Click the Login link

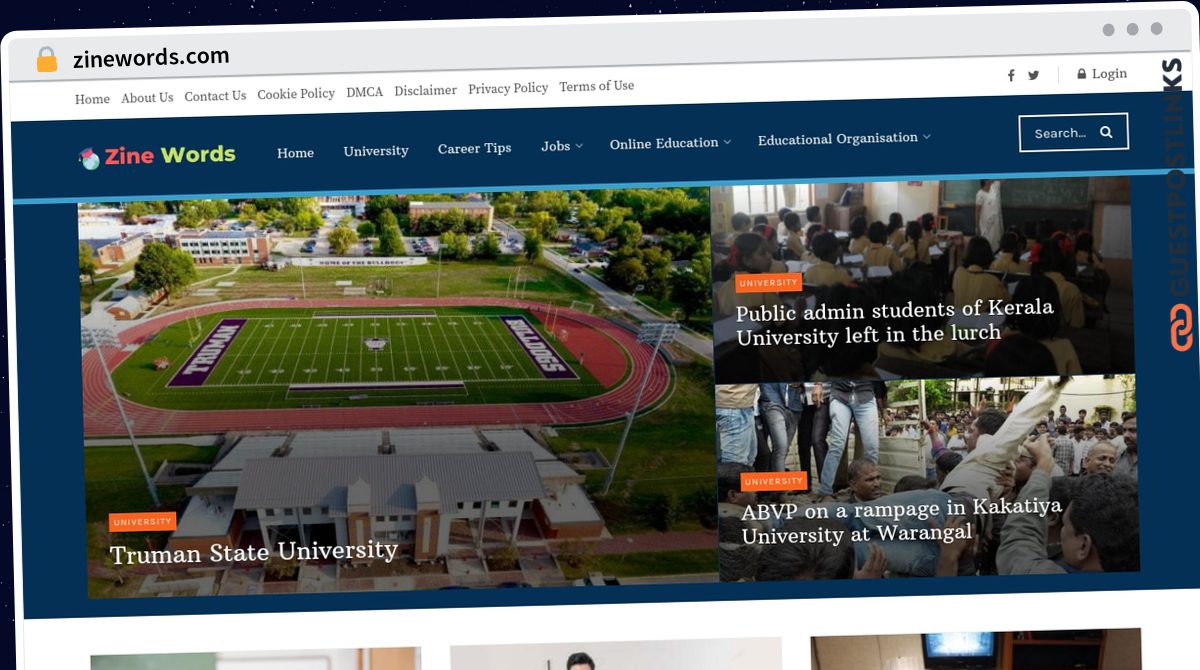point(1109,74)
